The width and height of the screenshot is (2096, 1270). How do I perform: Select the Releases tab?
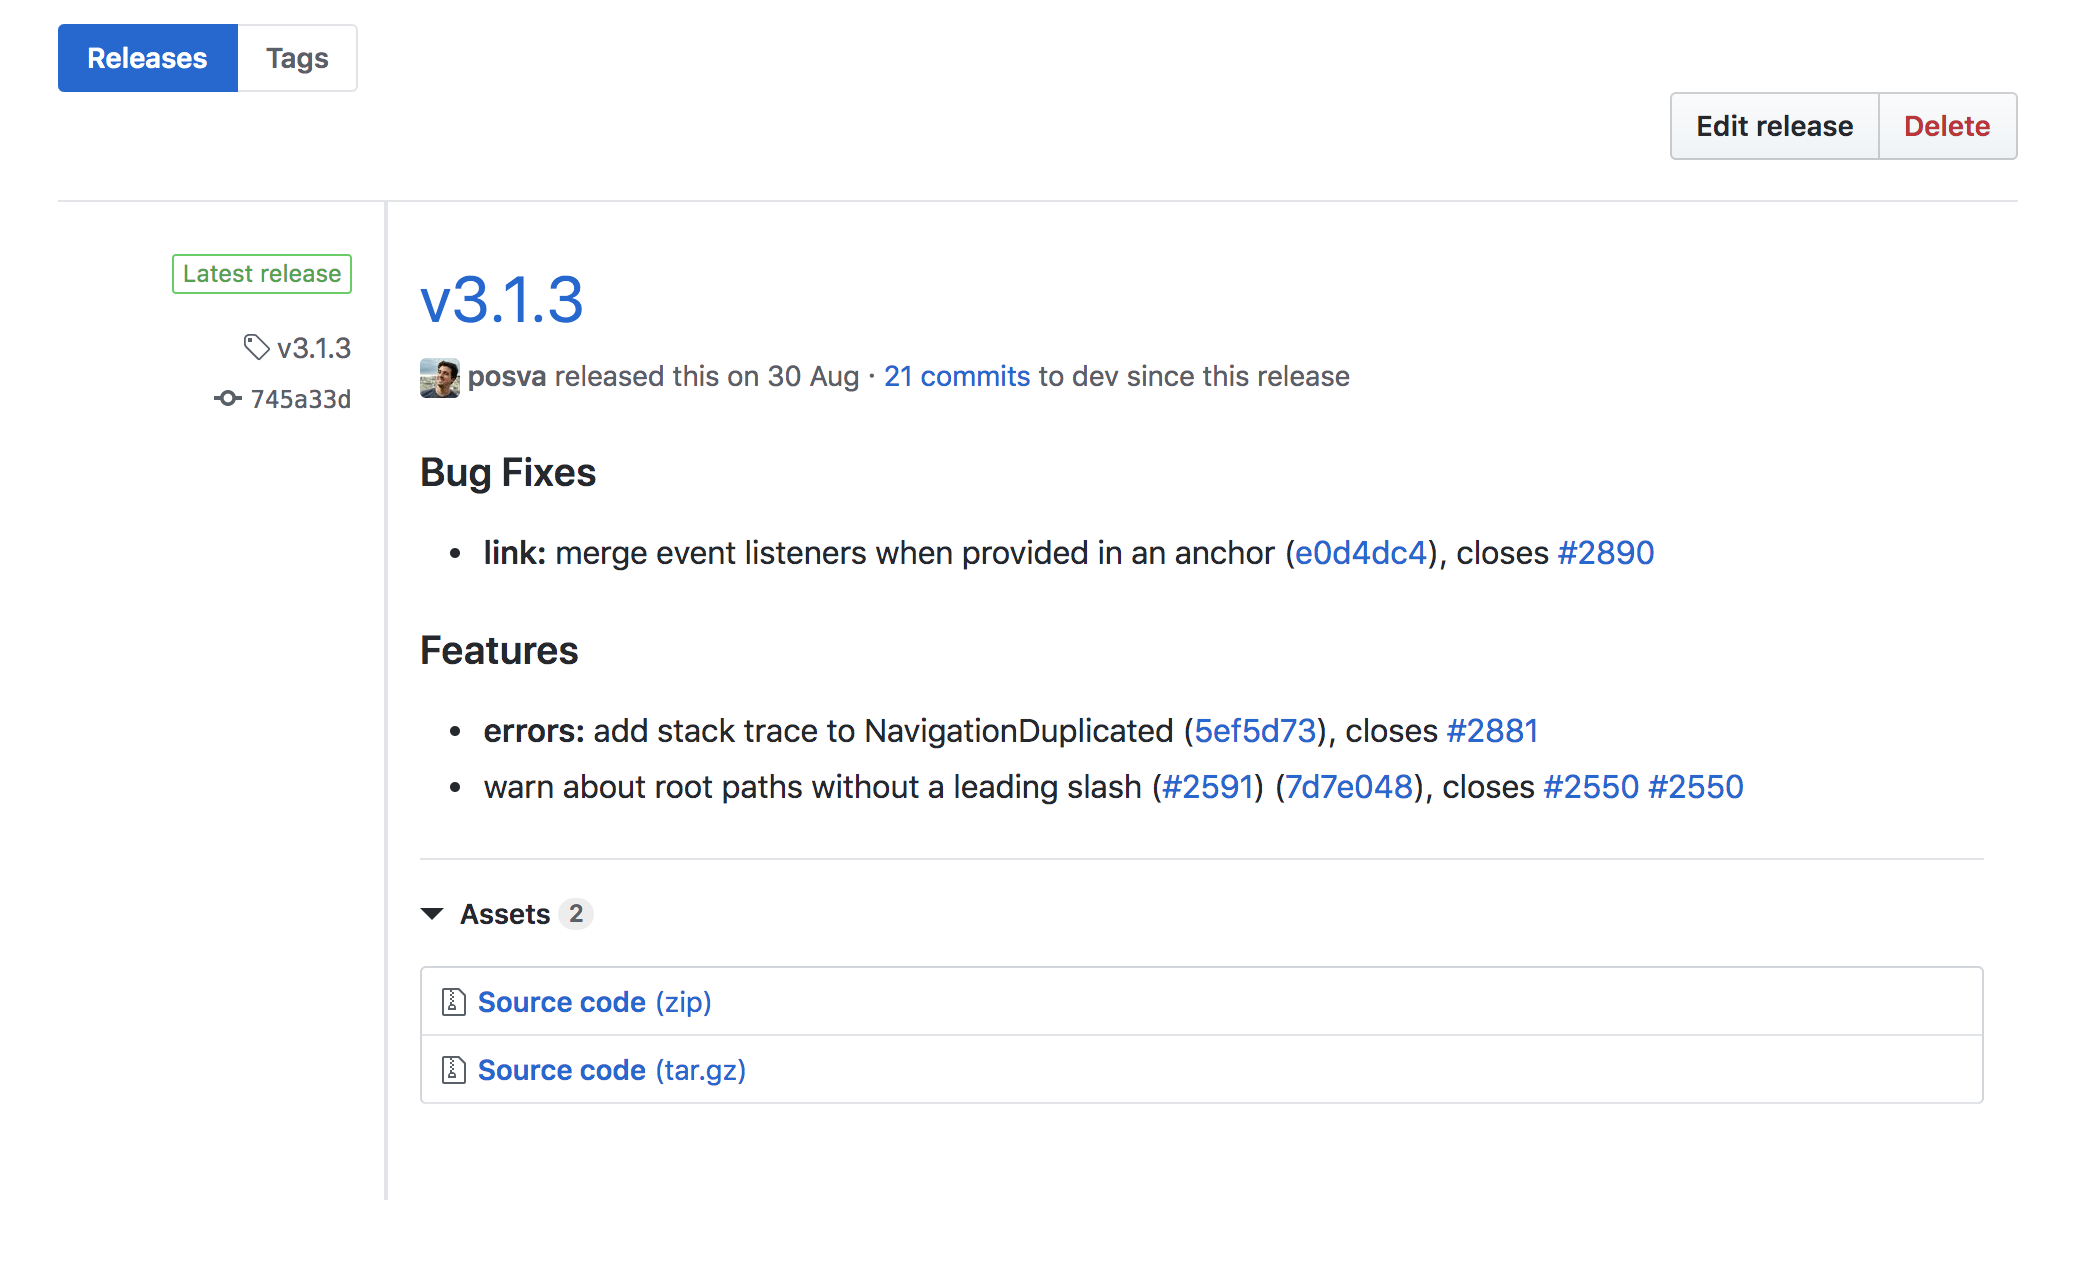click(x=147, y=58)
